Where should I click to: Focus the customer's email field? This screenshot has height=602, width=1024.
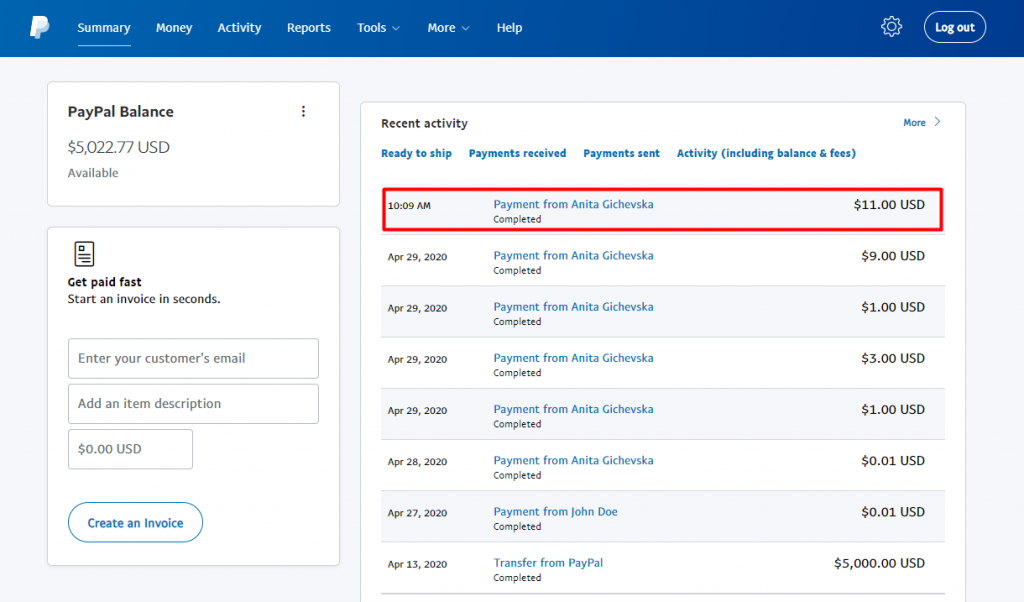[193, 358]
